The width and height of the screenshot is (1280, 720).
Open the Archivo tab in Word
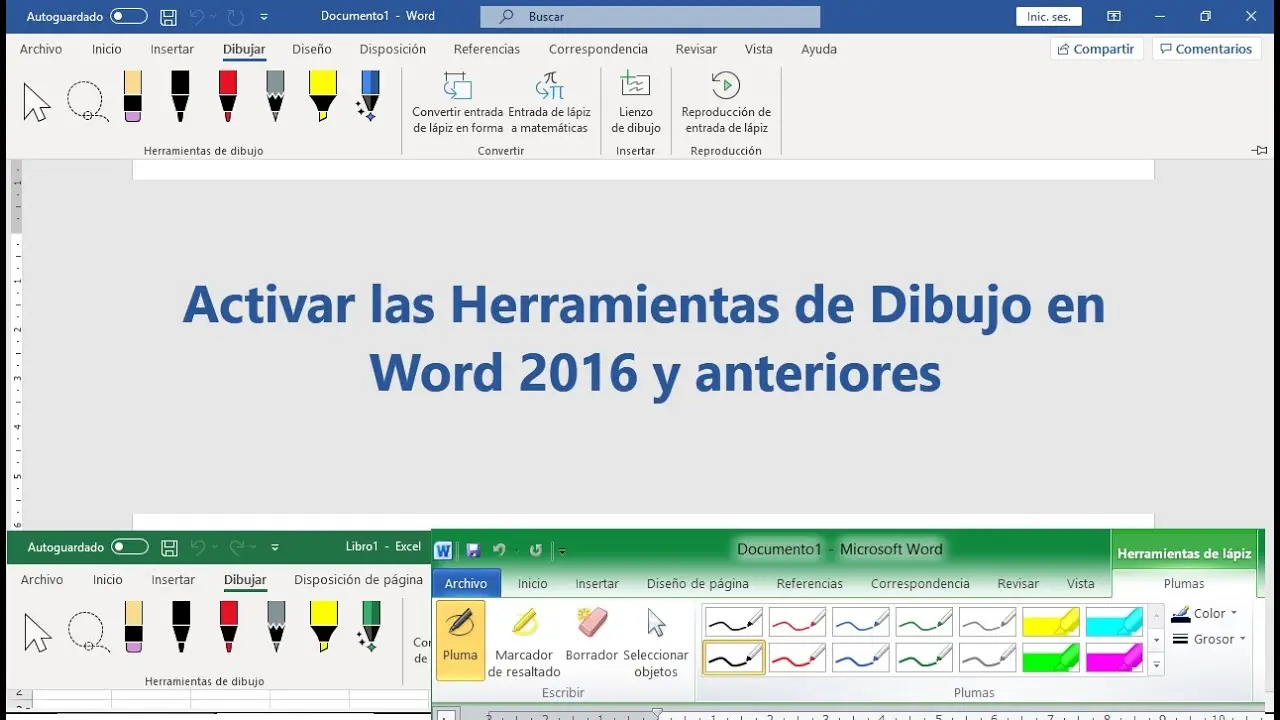coord(41,49)
